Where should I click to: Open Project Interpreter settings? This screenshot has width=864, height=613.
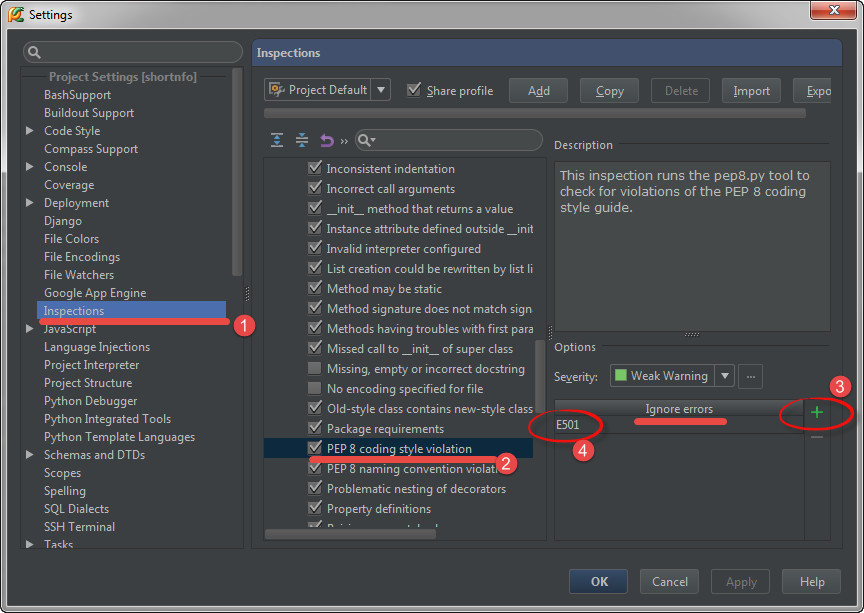[91, 365]
